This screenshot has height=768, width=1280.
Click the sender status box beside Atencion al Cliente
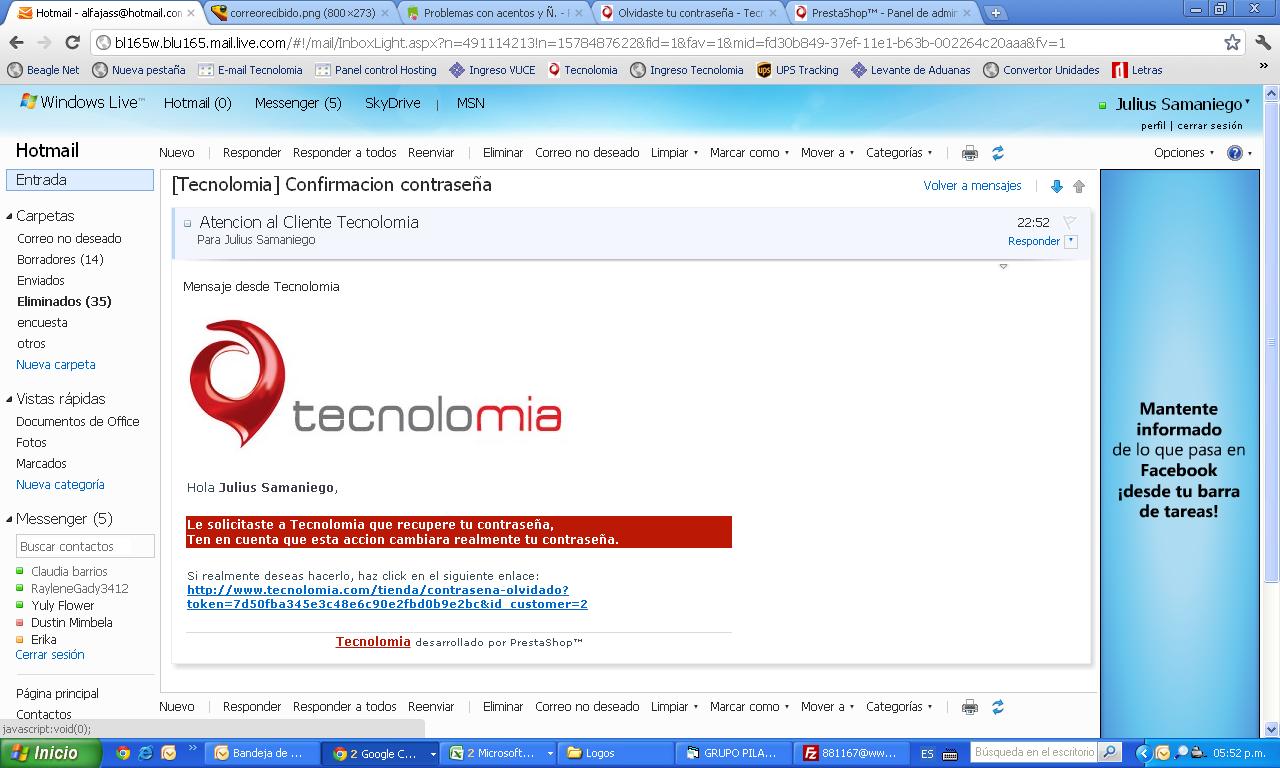tap(187, 223)
